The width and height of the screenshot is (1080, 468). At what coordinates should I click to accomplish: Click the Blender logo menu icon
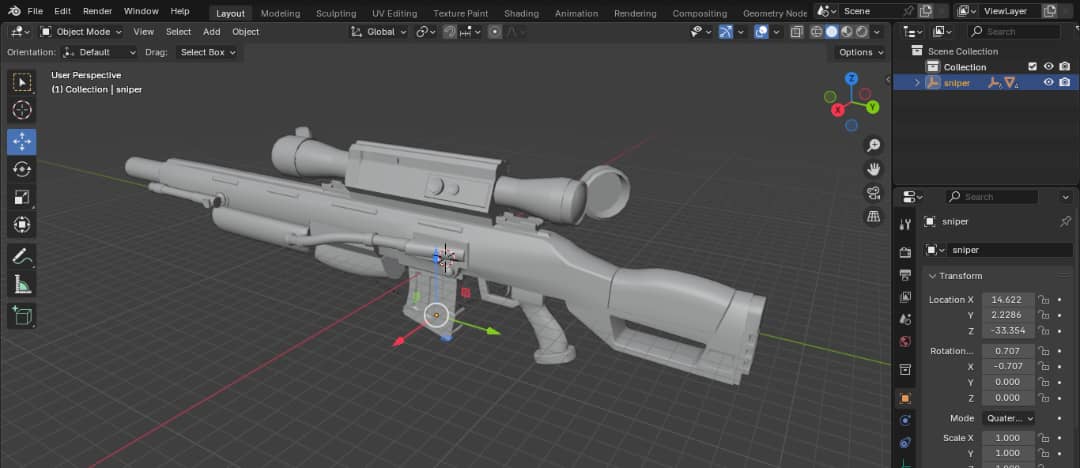pyautogui.click(x=14, y=11)
